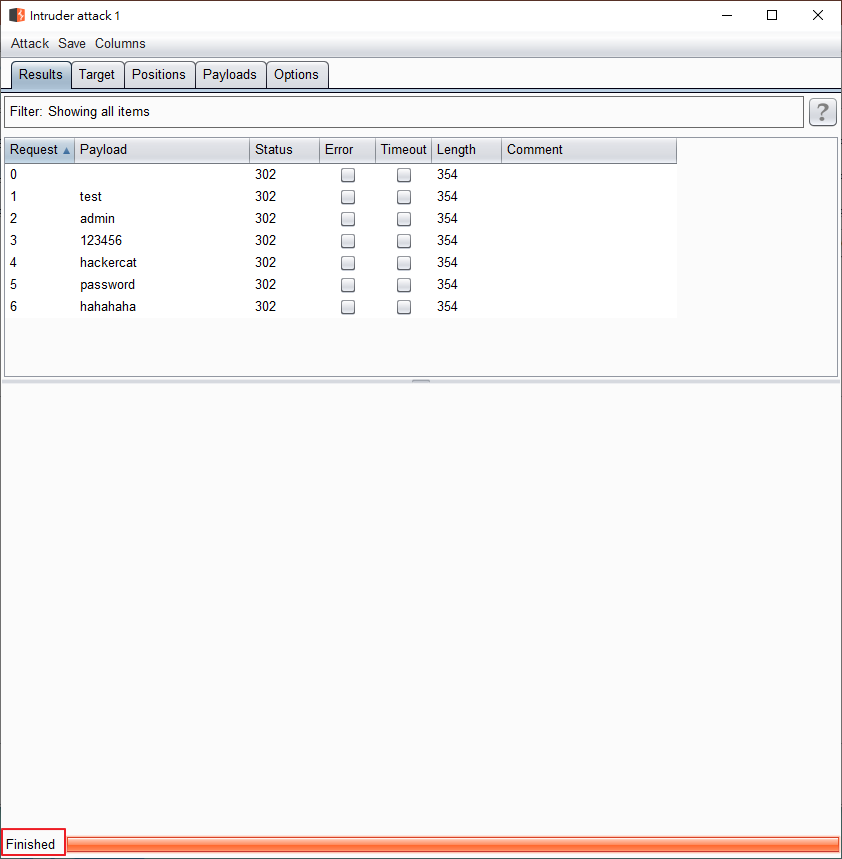Viewport: 842px width, 859px height.
Task: Sort by the Length column header
Action: pos(467,150)
